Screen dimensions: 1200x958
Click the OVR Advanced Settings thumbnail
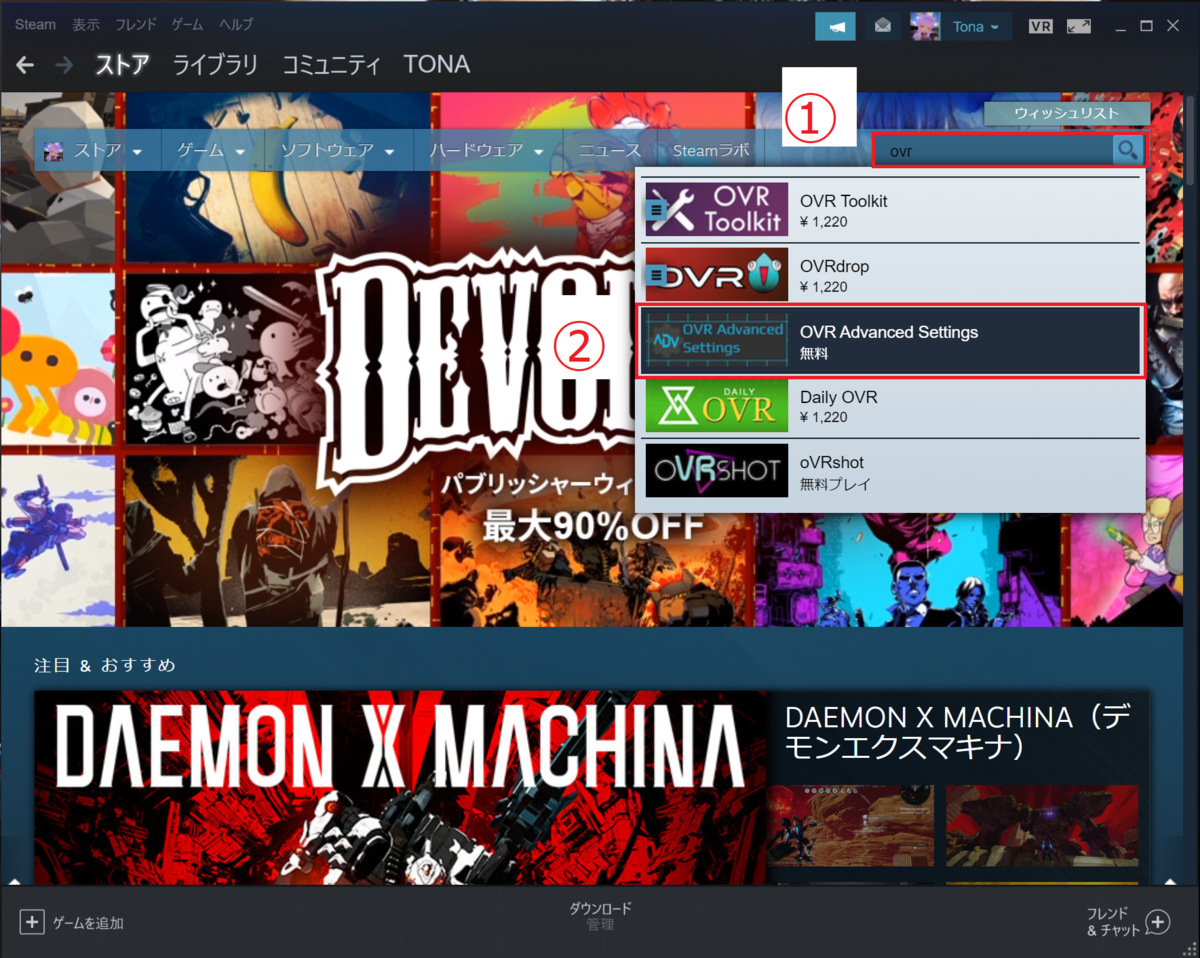tap(716, 340)
